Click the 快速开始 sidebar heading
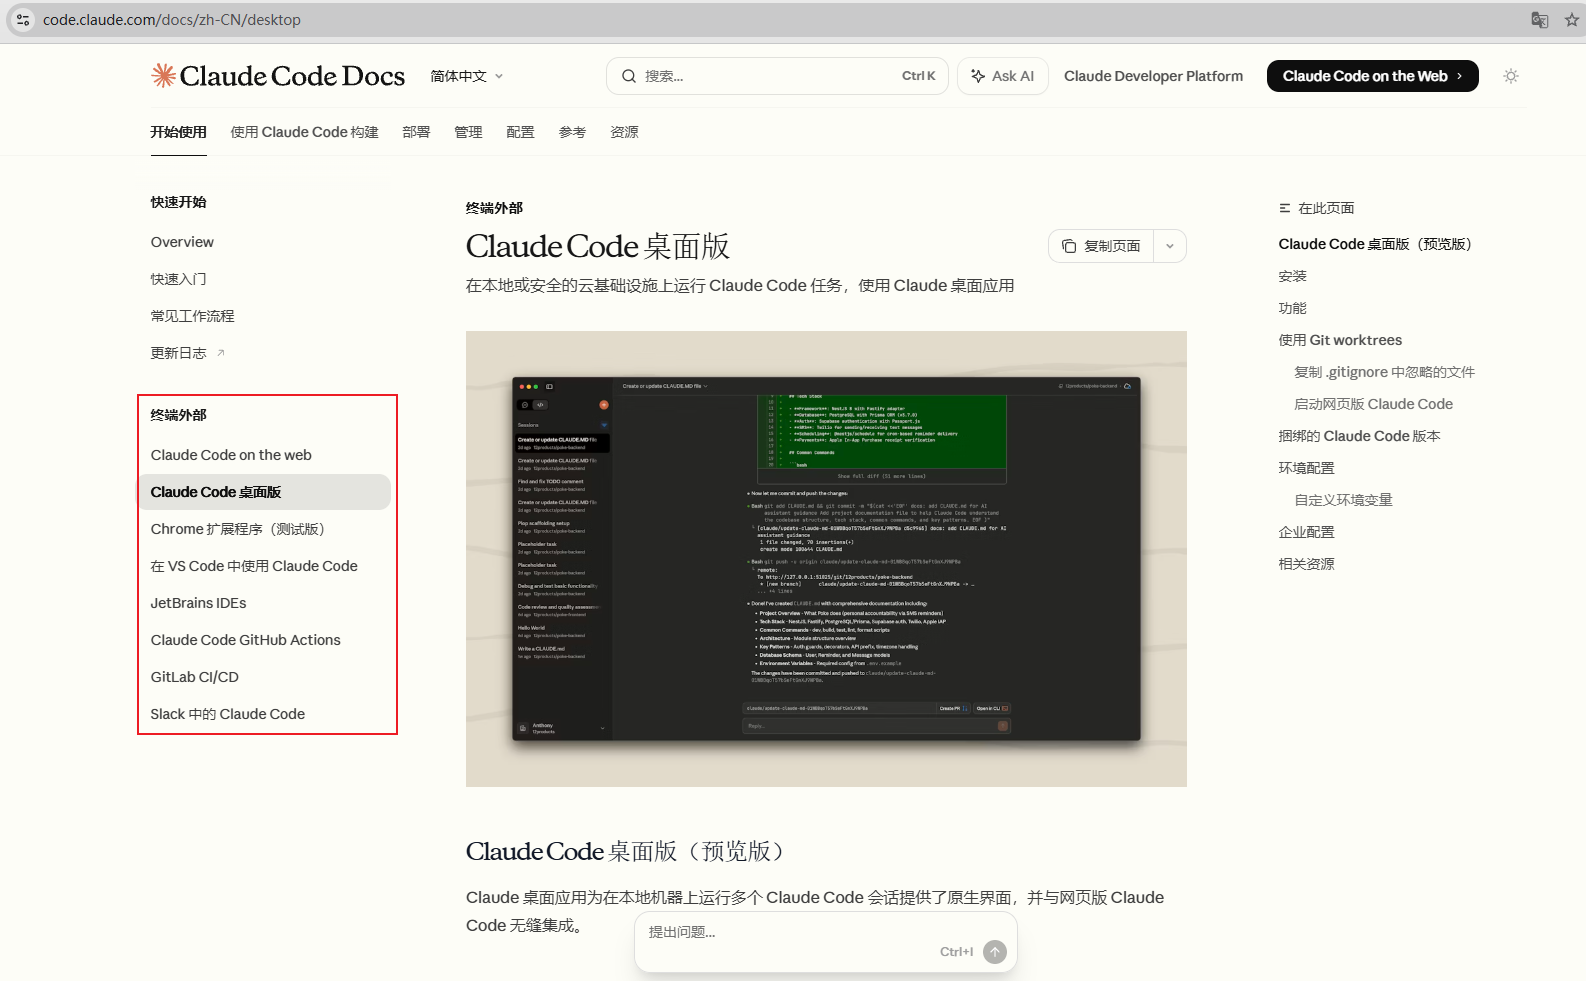Viewport: 1586px width, 981px height. [179, 202]
